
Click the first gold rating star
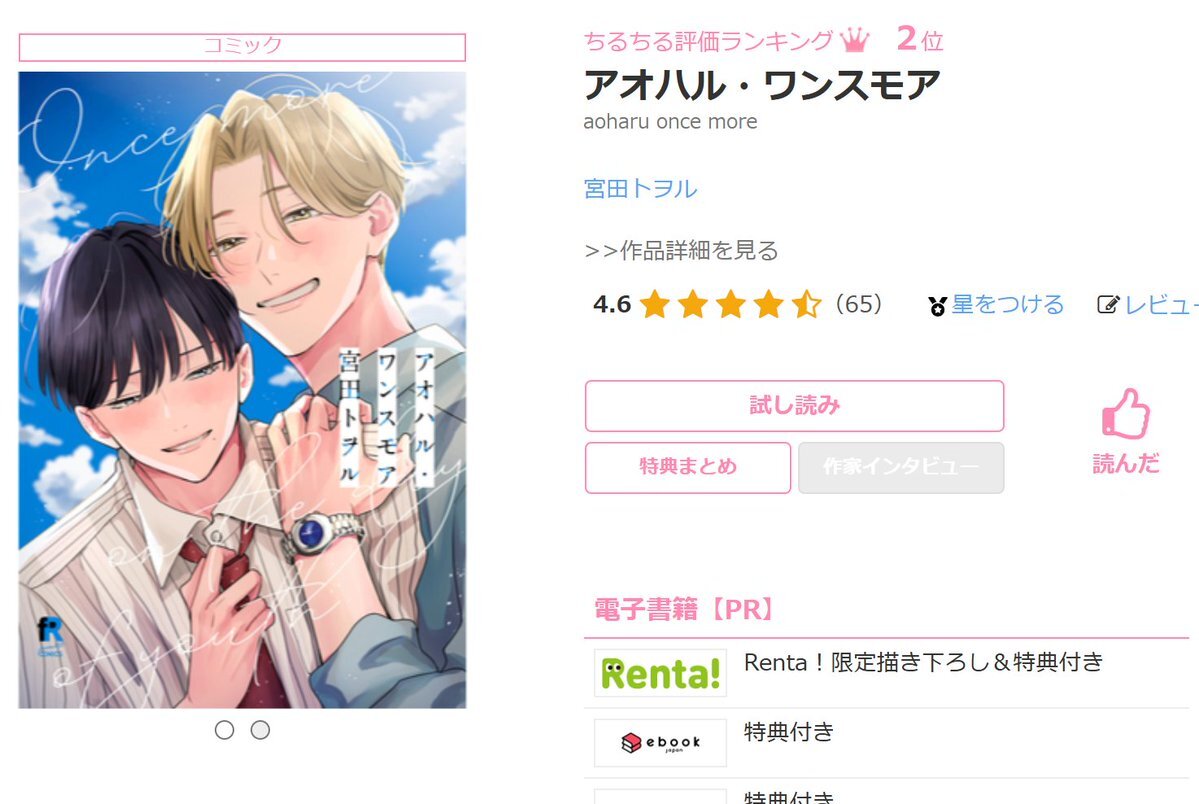coord(655,304)
